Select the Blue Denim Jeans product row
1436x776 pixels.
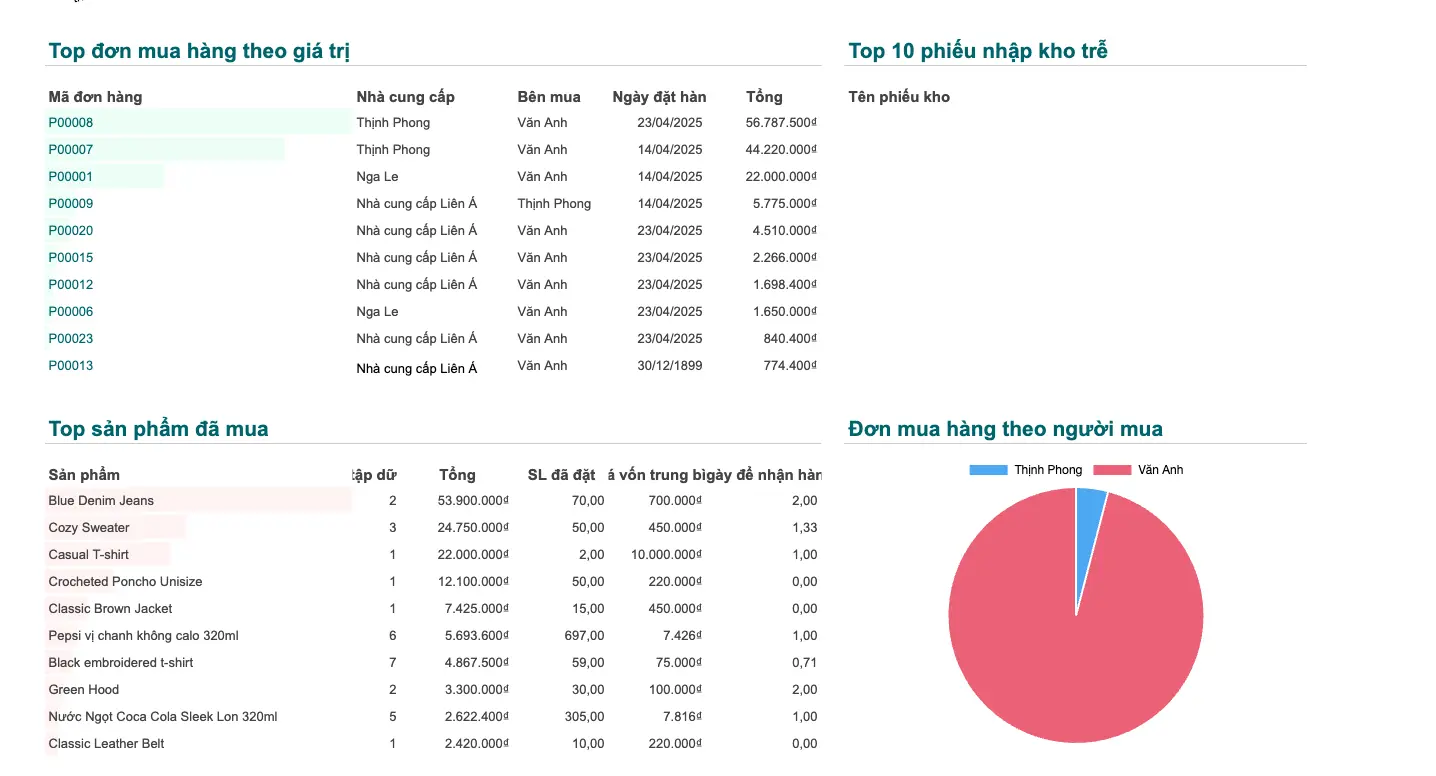[x=101, y=501]
